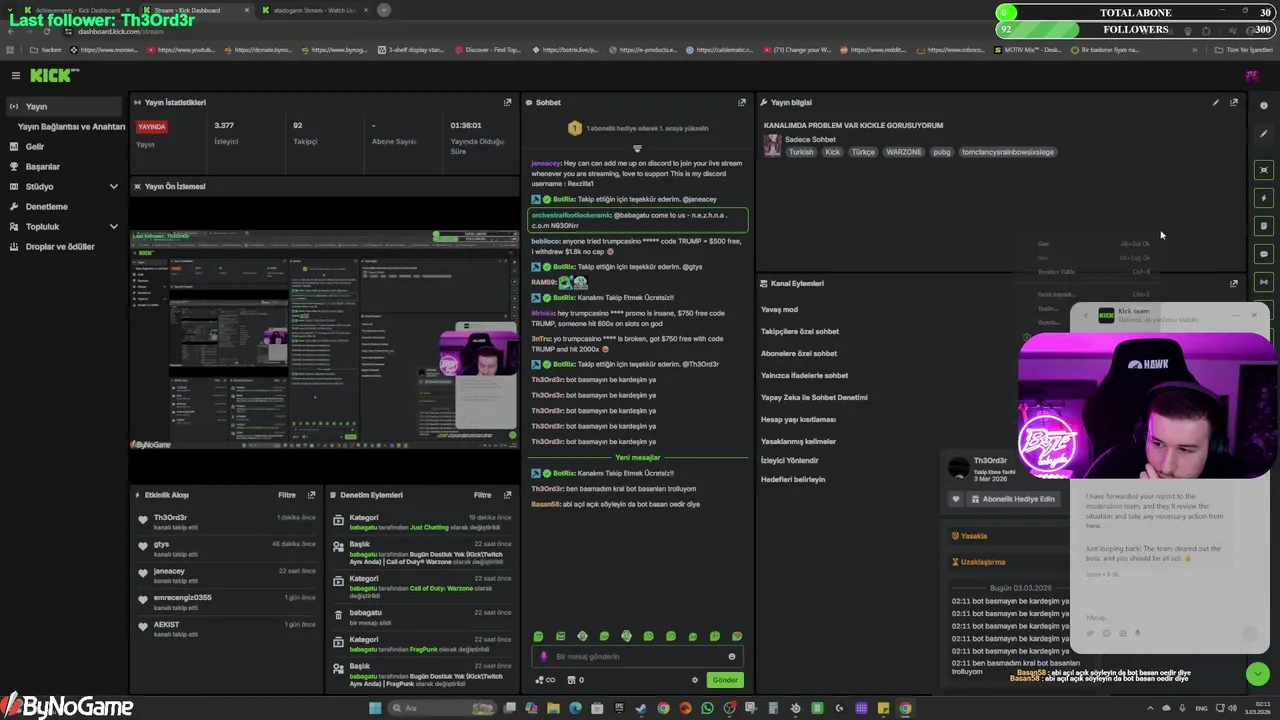The width and height of the screenshot is (1280, 720).
Task: Click the points infinity icon below chat
Action: pos(545,680)
